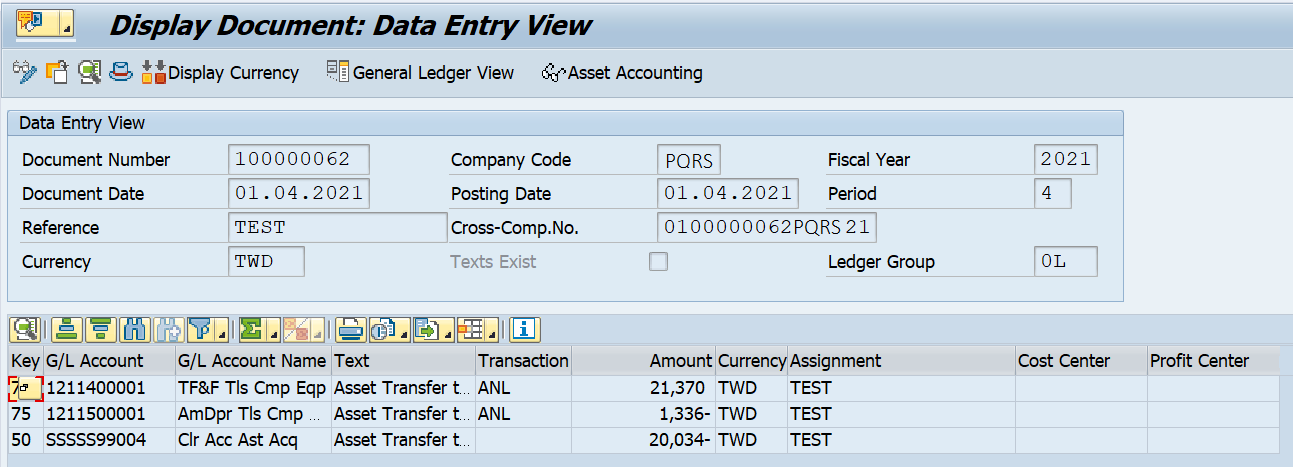Select the G/L Account column header
The width and height of the screenshot is (1293, 467).
click(x=109, y=361)
